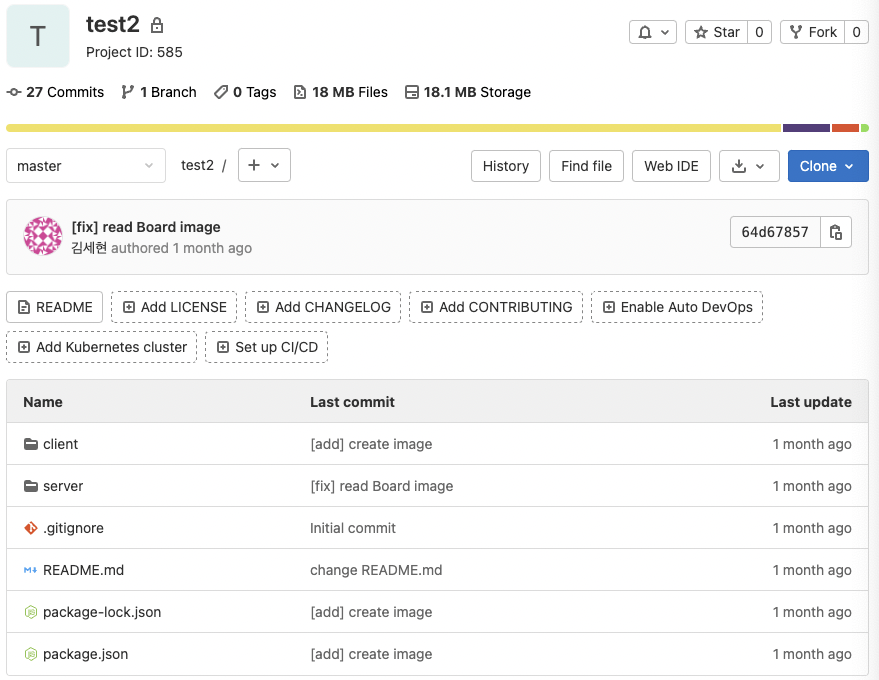The image size is (879, 680).
Task: Fork the test2 project
Action: click(x=812, y=33)
